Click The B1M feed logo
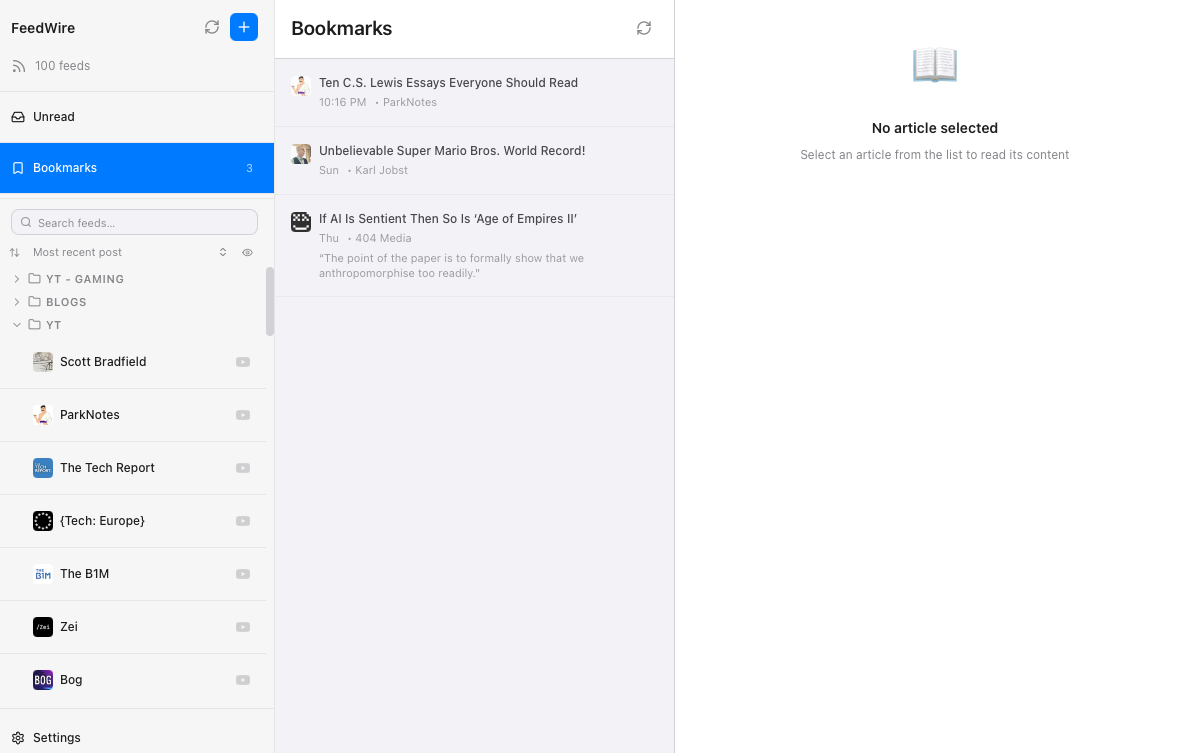Viewport: 1184px width, 753px height. click(x=43, y=574)
